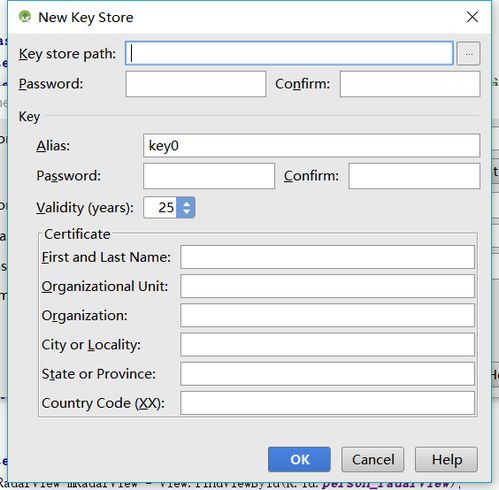This screenshot has height=490, width=499.
Task: Focus the key store Password field
Action: point(196,84)
